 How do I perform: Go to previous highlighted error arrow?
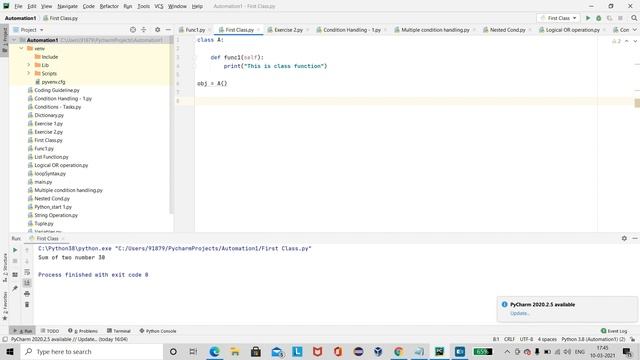coord(627,41)
